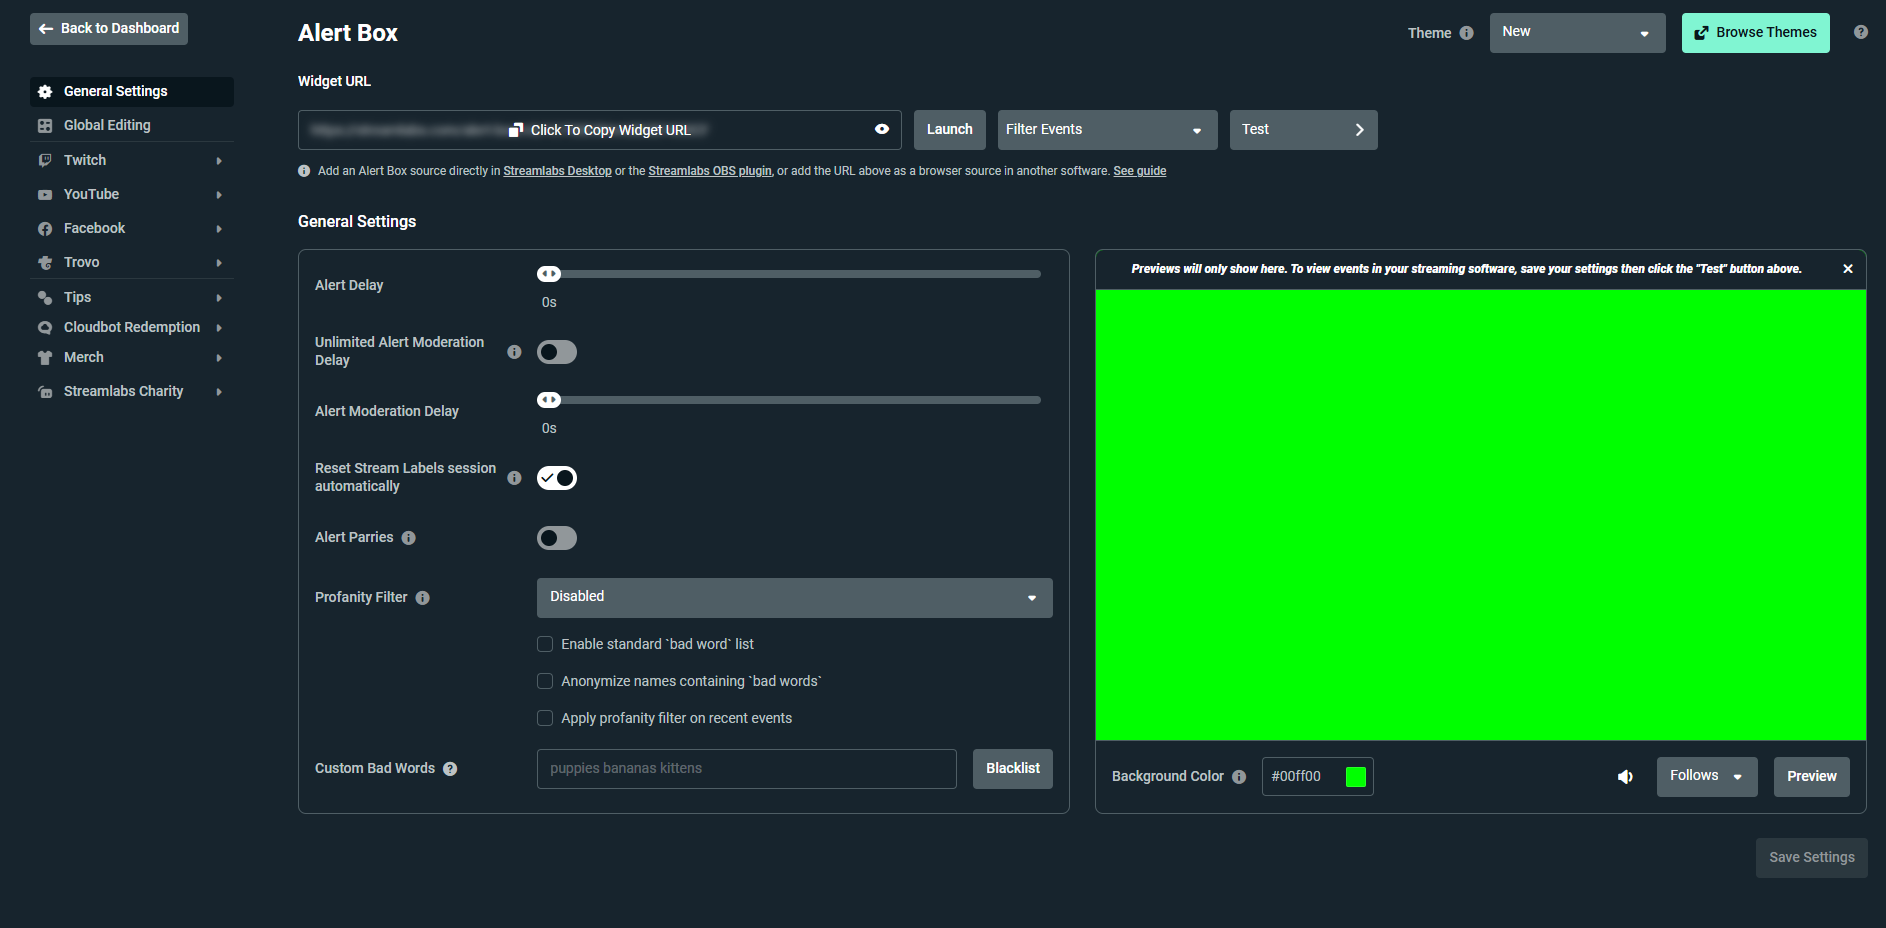Open the YouTube menu item
1886x928 pixels.
[132, 195]
